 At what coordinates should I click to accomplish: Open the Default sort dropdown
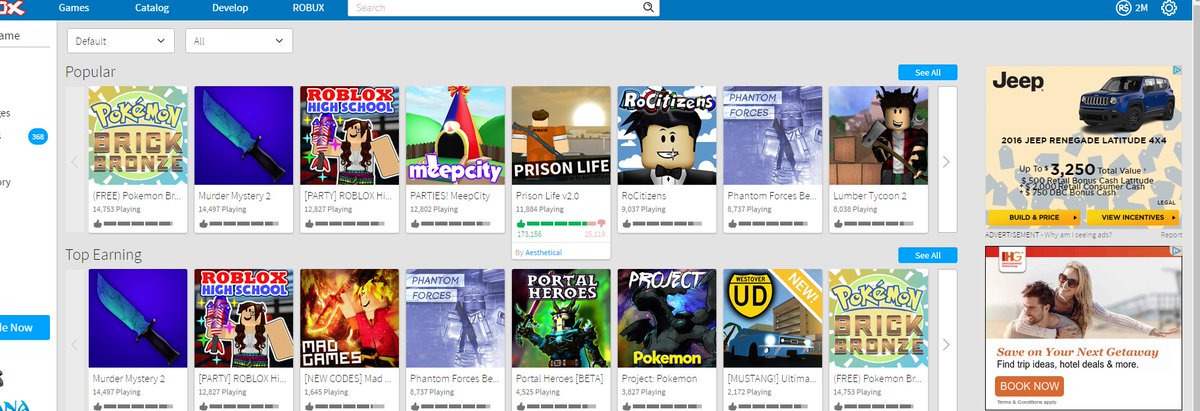121,41
